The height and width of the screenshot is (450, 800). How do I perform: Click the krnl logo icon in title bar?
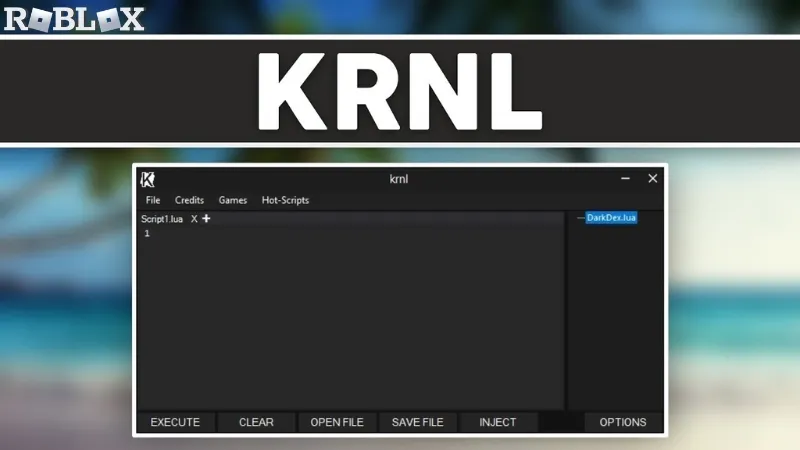coord(147,179)
